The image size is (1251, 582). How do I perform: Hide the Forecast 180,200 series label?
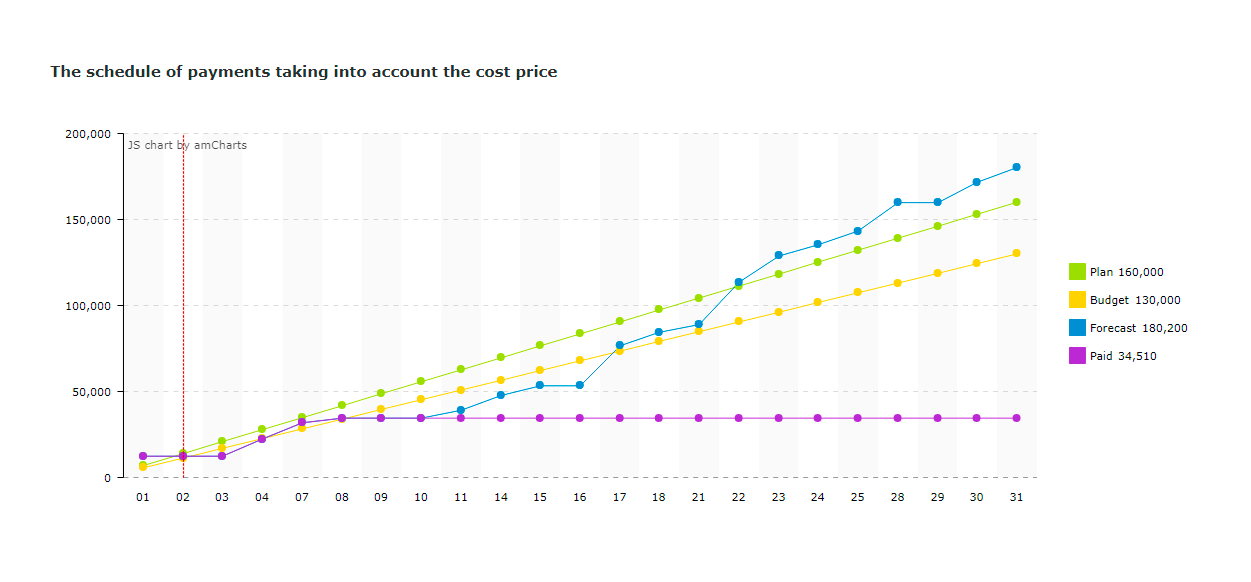pyautogui.click(x=1138, y=328)
